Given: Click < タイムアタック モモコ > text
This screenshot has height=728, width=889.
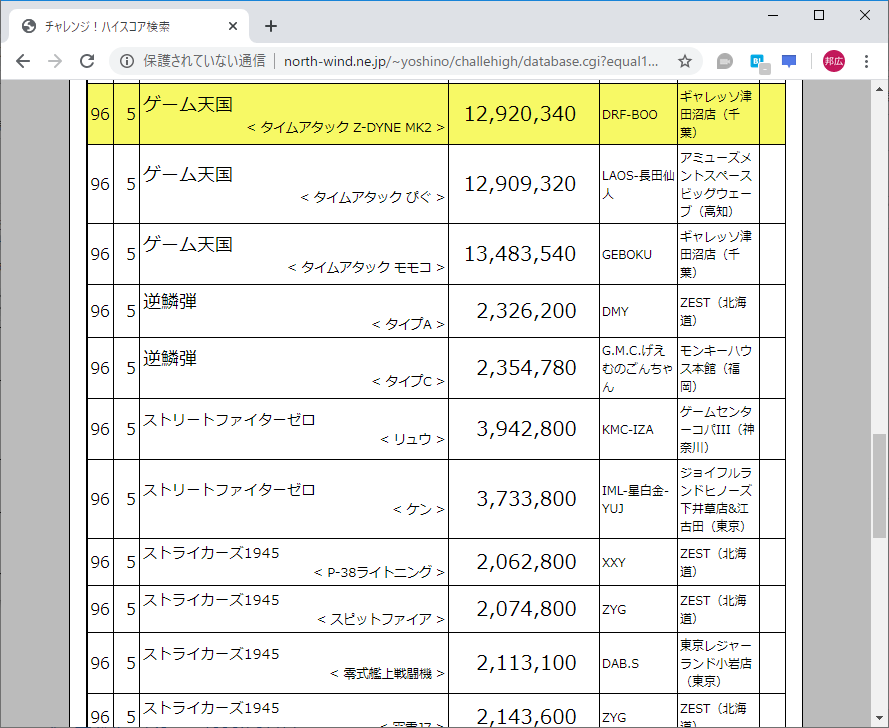Looking at the screenshot, I should pos(366,267).
